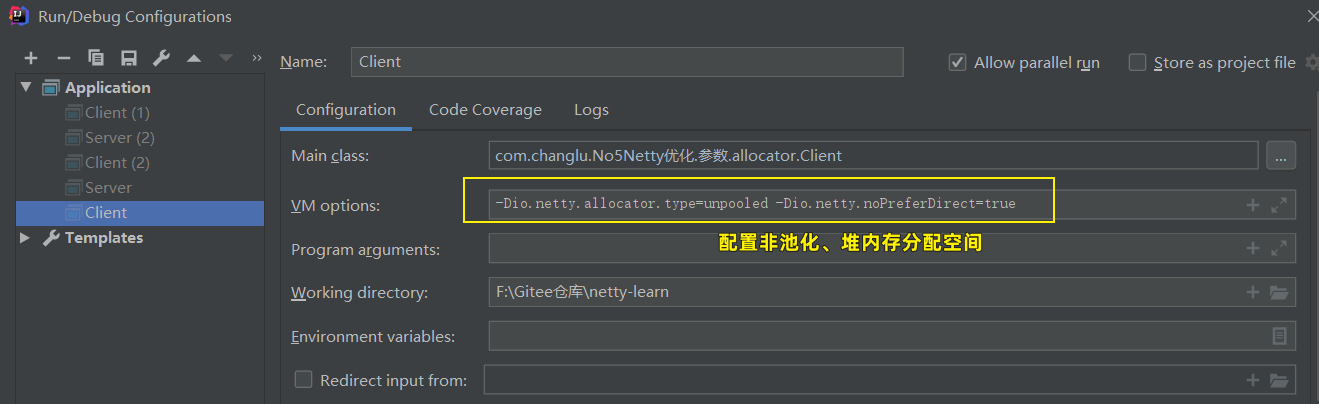Image resolution: width=1319 pixels, height=404 pixels.
Task: Insert macro in Working directory plus icon
Action: tap(1252, 292)
